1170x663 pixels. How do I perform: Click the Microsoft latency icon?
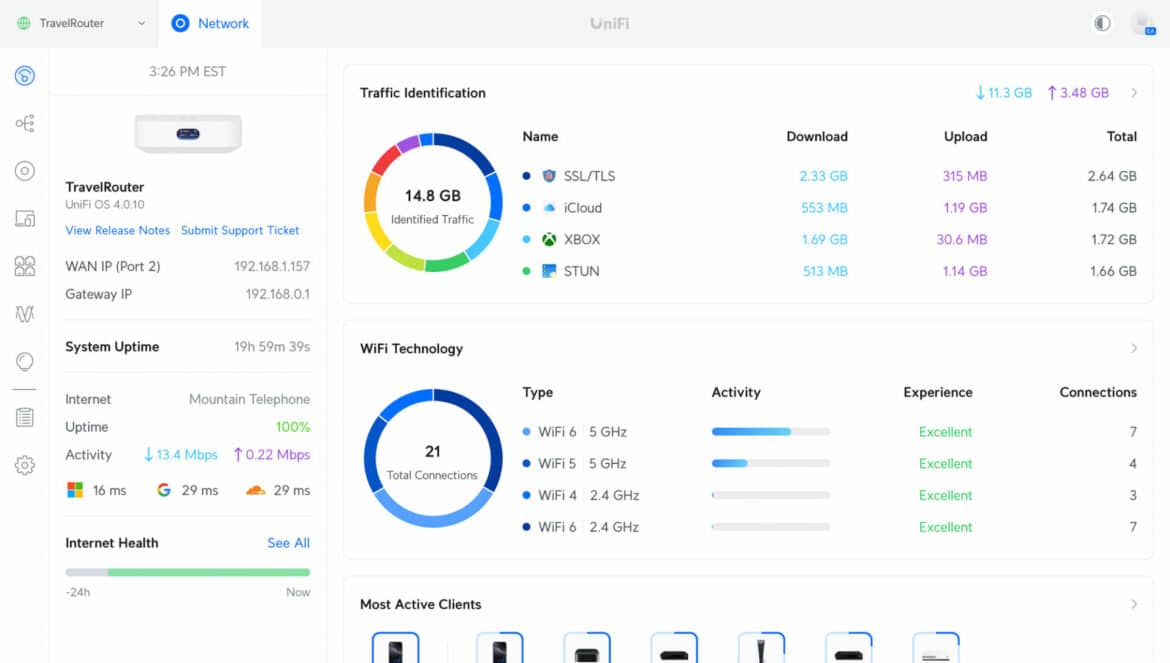point(75,490)
